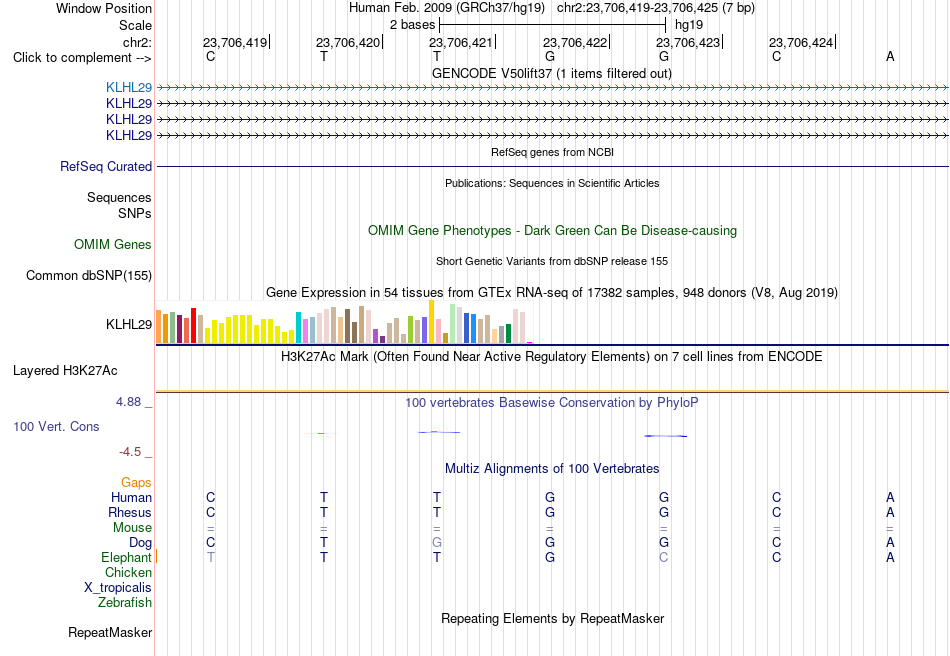Click the 'SNPs' track label

tap(135, 213)
